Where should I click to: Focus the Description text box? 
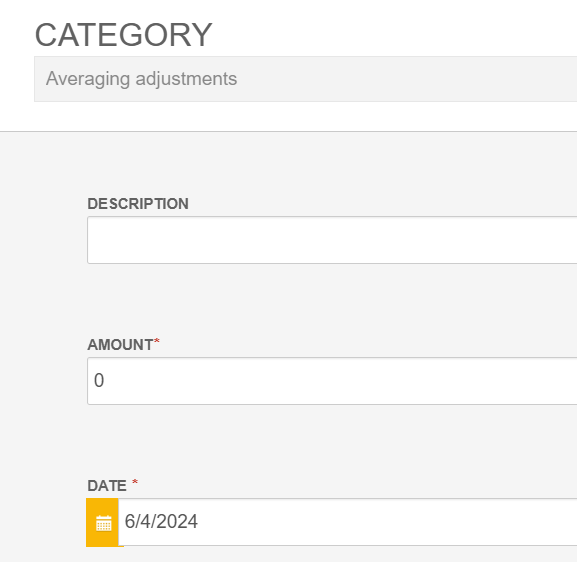coord(332,240)
